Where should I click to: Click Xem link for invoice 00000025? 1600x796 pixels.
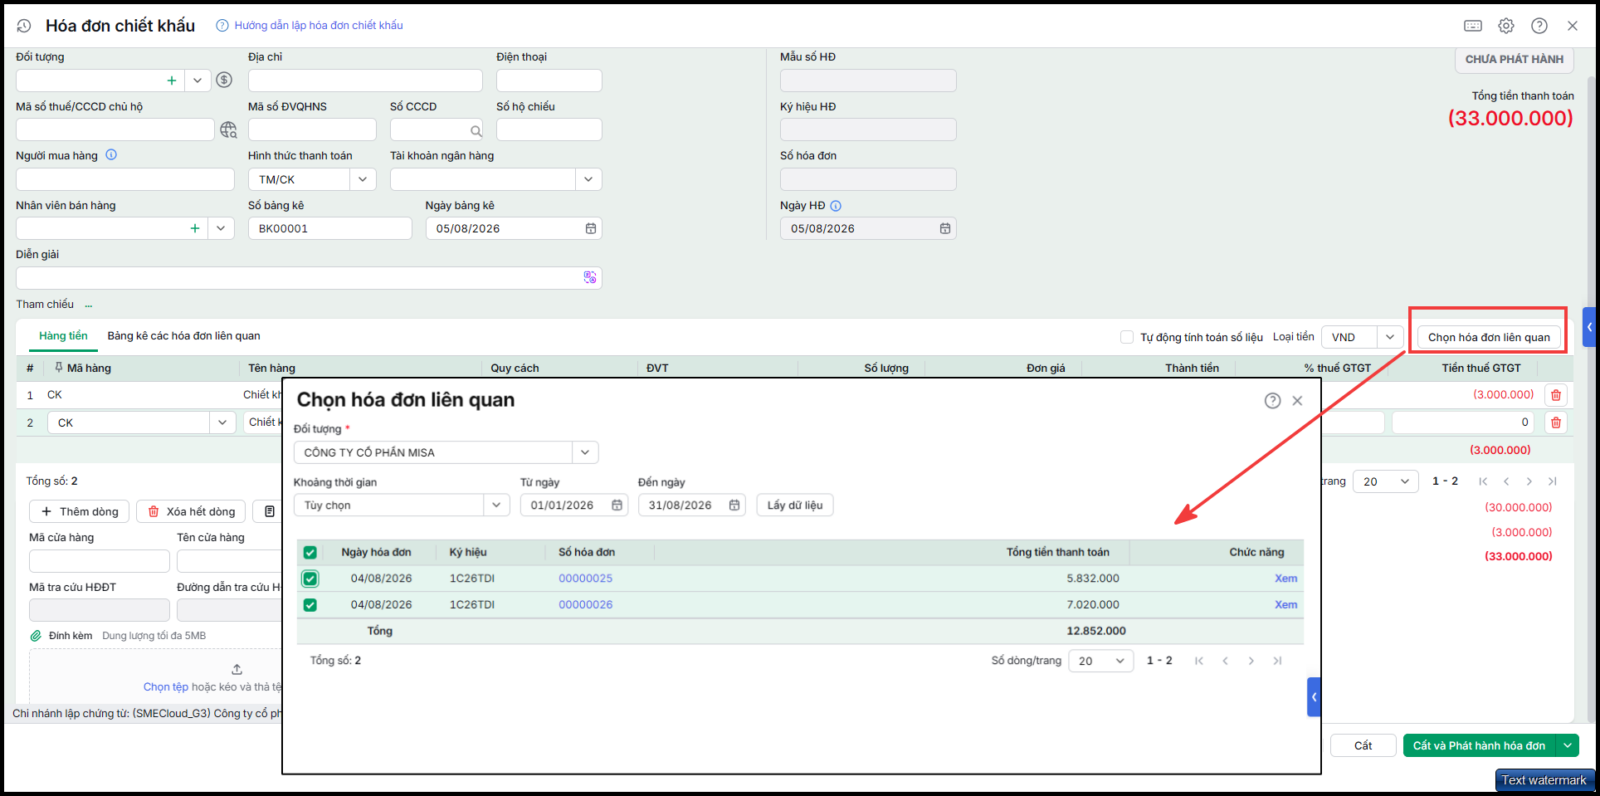click(1286, 579)
